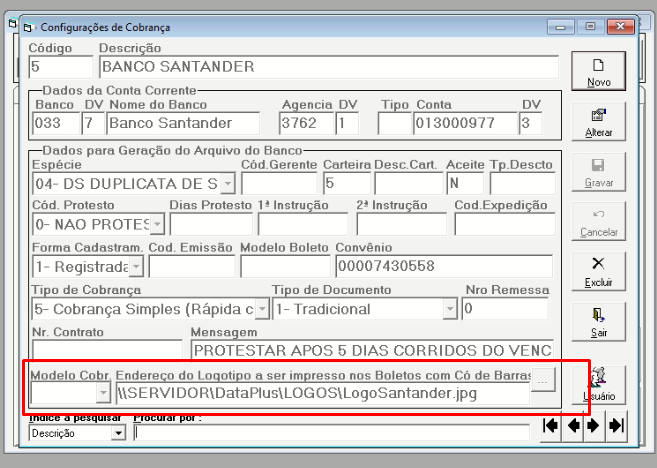Click the Cód.Gerente field
Image resolution: width=657 pixels, height=468 pixels.
[279, 184]
